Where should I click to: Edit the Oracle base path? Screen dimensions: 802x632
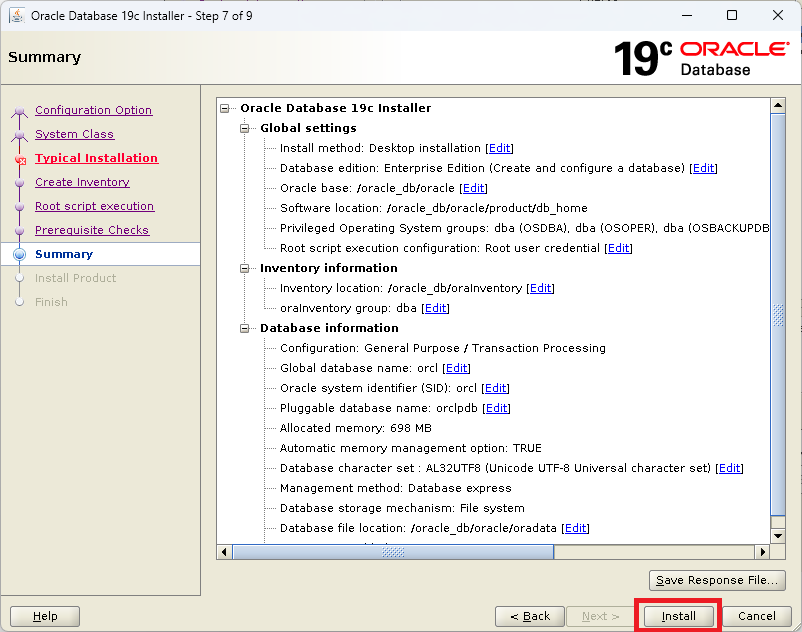click(x=473, y=188)
